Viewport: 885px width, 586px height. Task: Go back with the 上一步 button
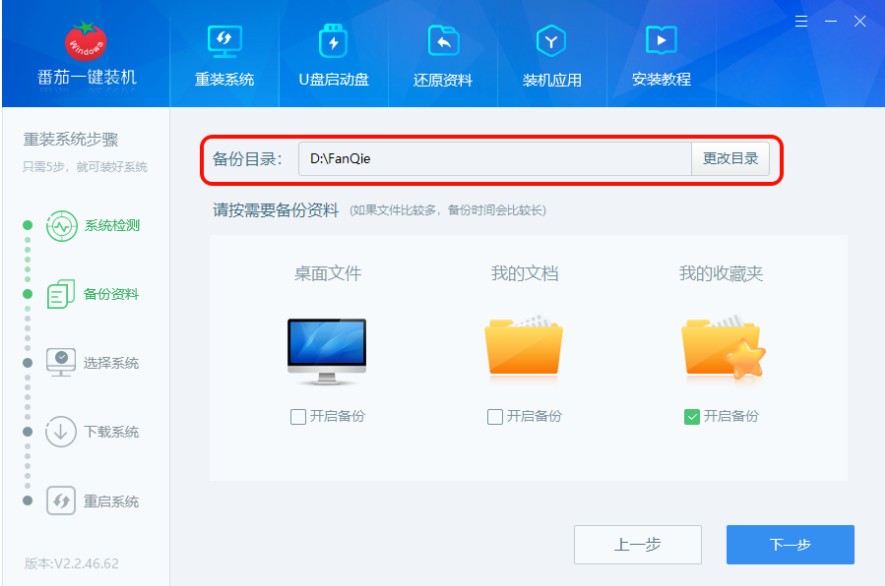pyautogui.click(x=638, y=545)
